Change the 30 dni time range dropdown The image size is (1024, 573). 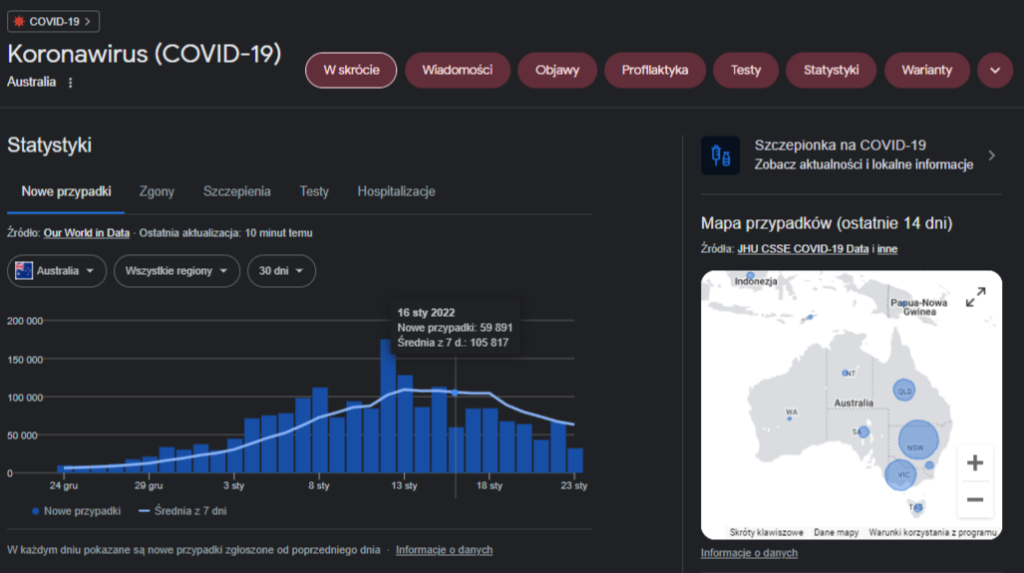282,271
